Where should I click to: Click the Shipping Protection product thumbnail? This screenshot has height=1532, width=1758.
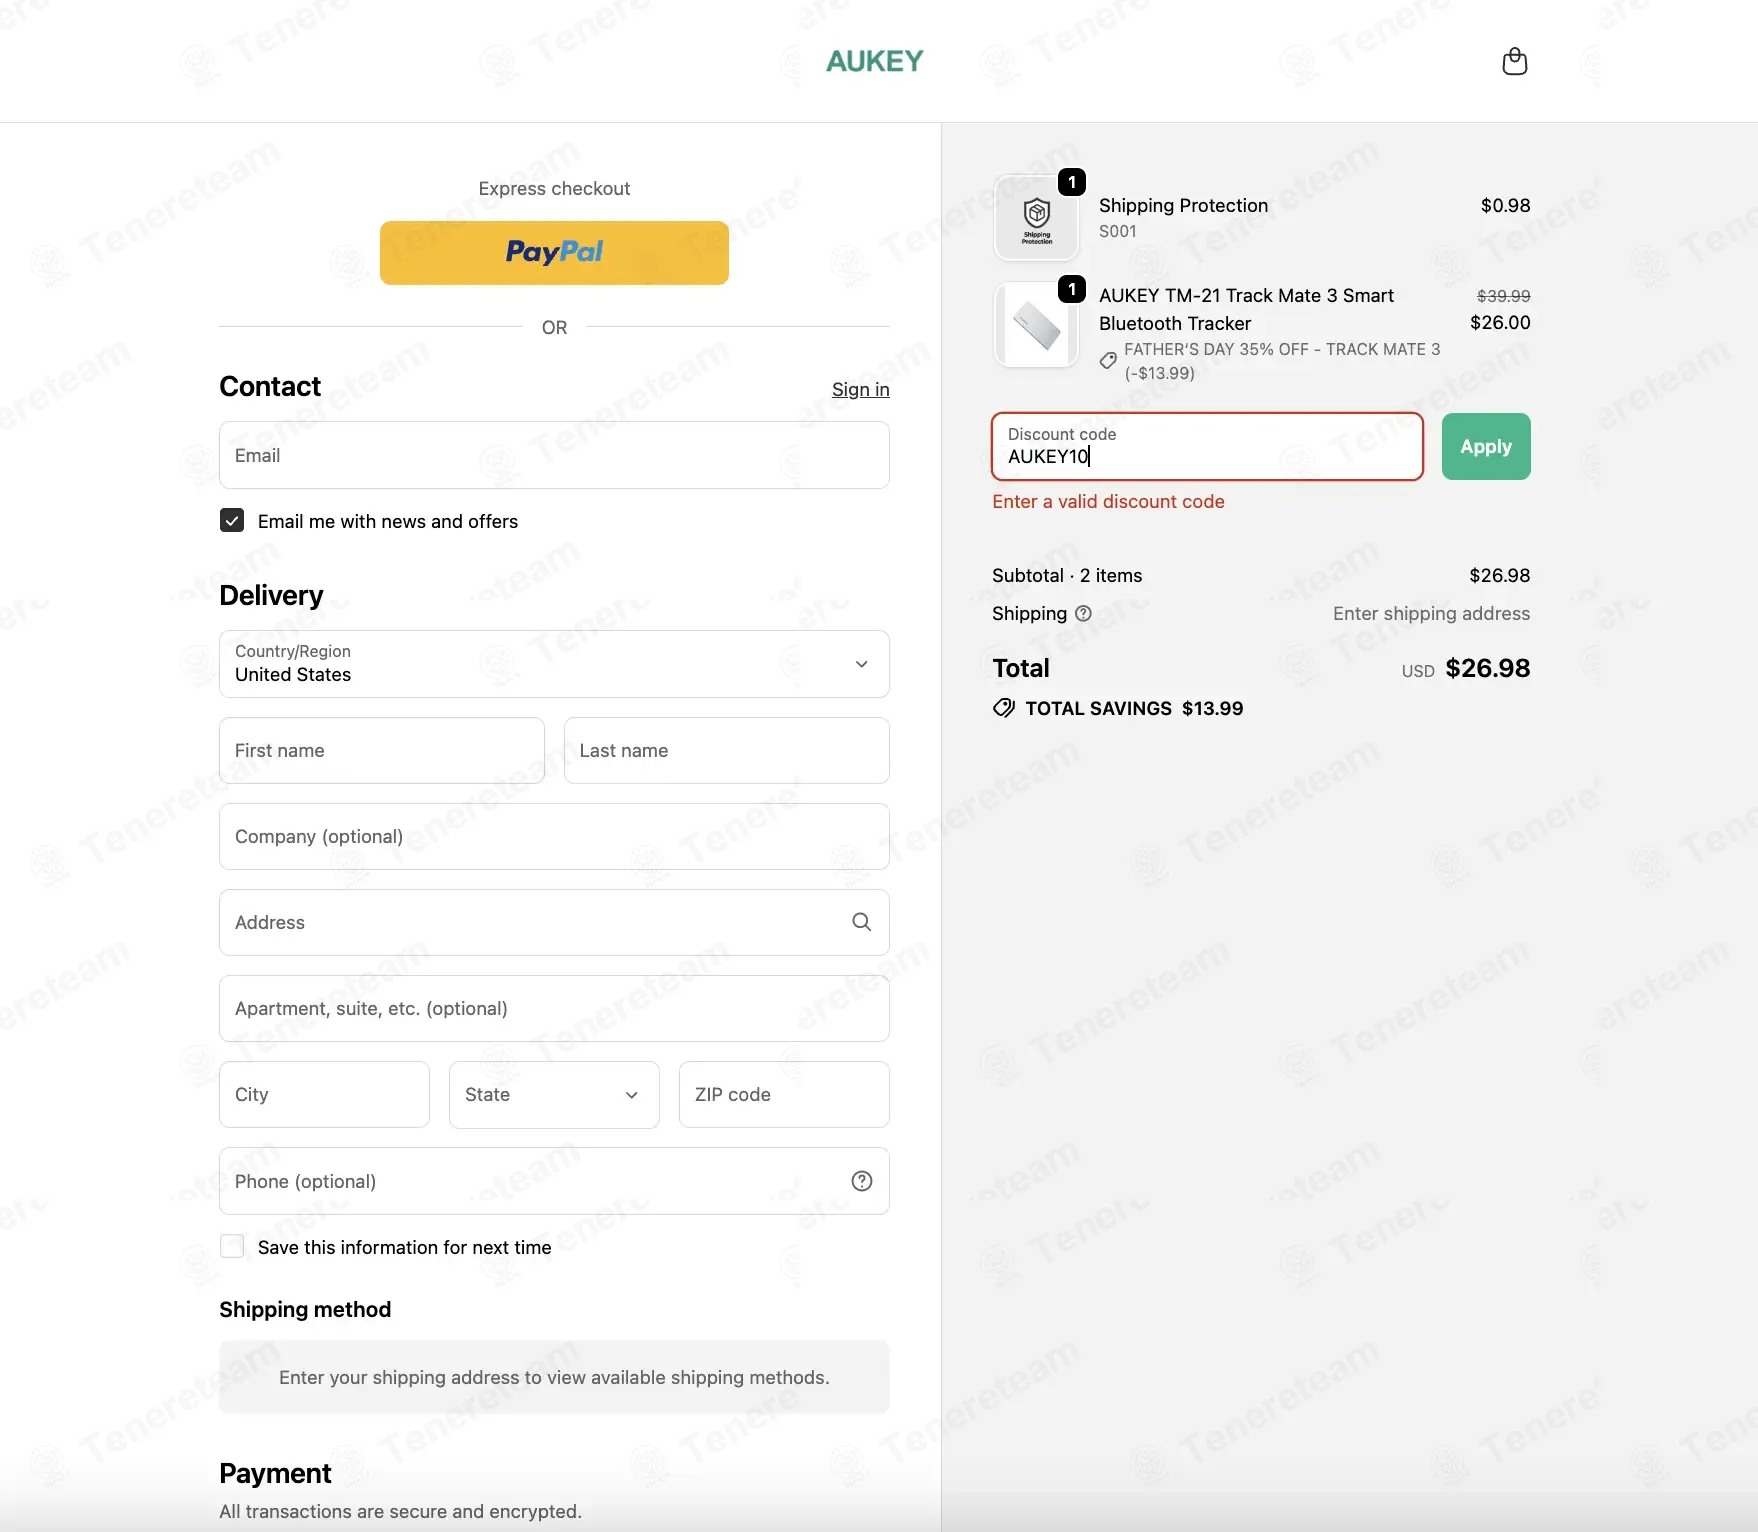pyautogui.click(x=1037, y=217)
